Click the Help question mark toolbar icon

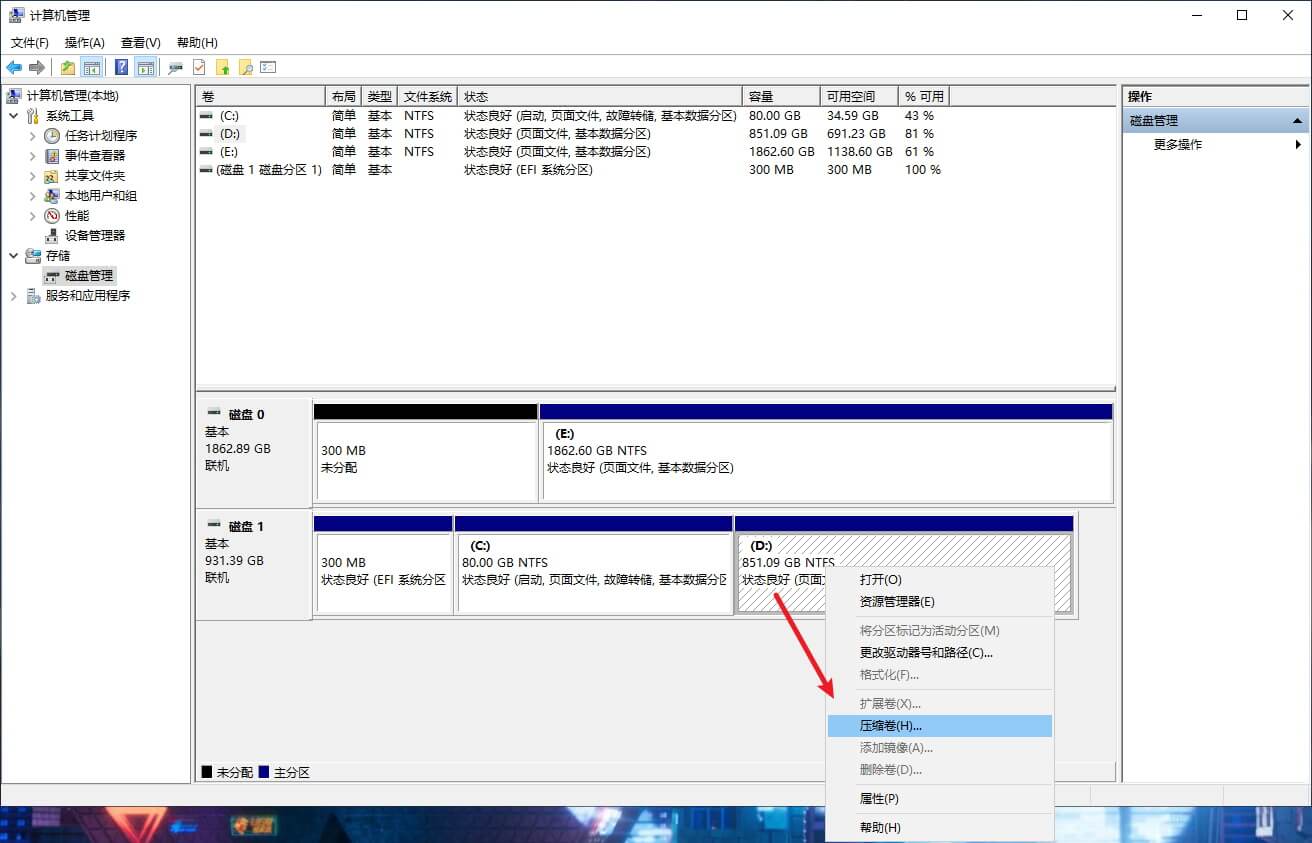click(121, 68)
